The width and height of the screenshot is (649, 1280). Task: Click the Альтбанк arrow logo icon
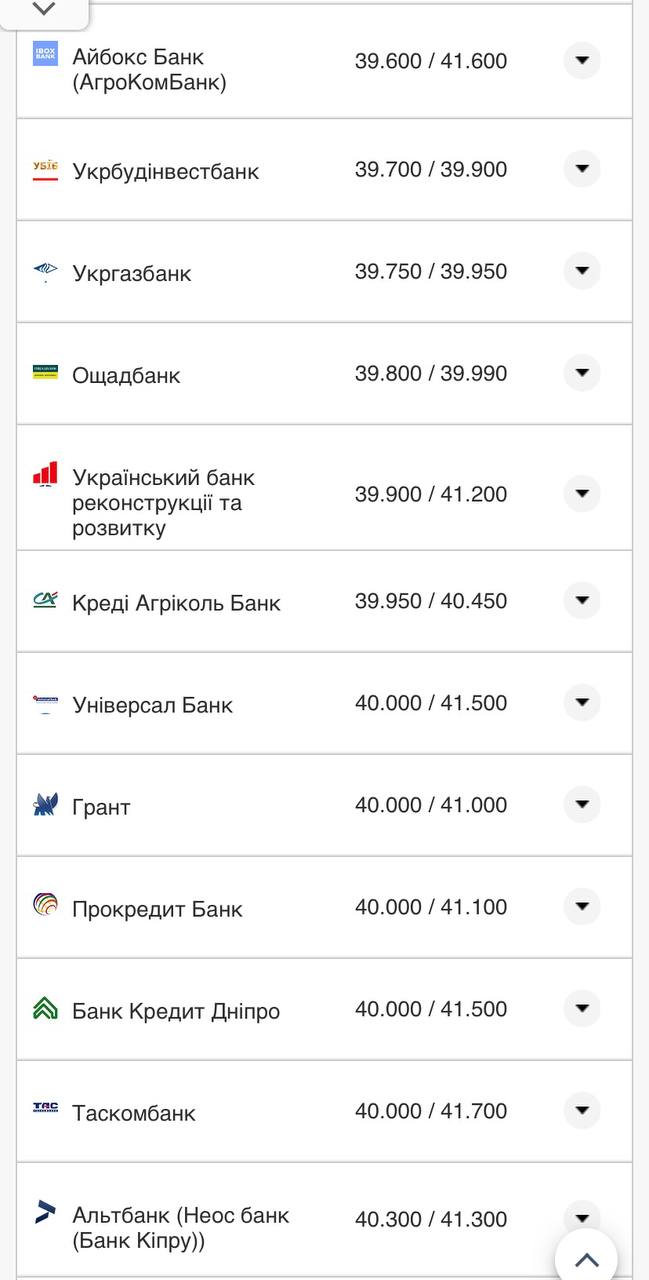click(44, 1214)
